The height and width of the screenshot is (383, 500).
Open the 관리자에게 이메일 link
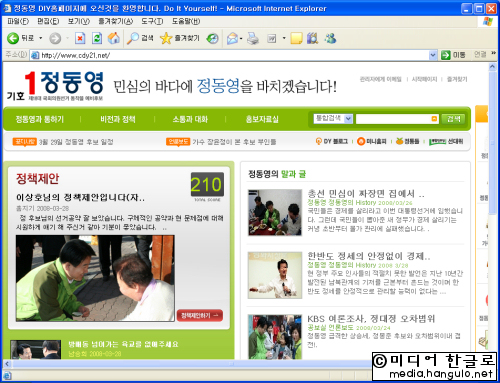[380, 79]
